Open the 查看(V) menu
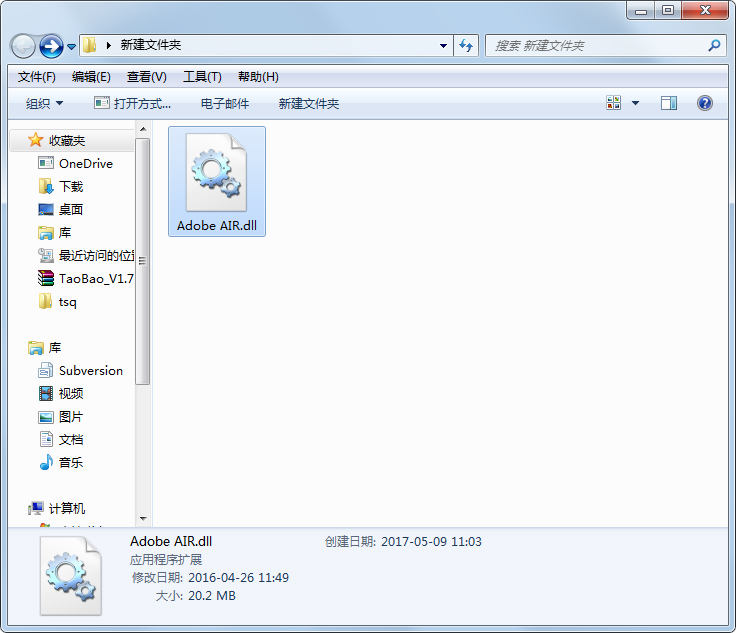This screenshot has height=633, width=736. [146, 76]
